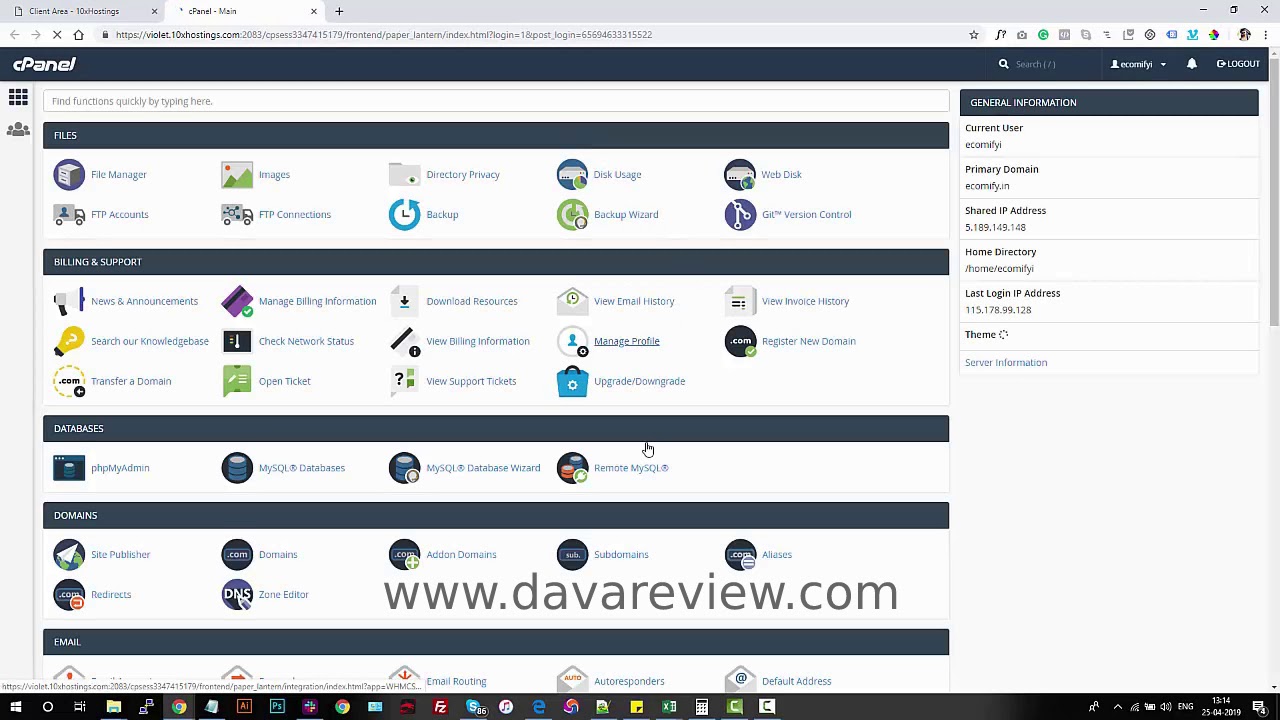Open View Billing Information
The height and width of the screenshot is (720, 1280).
[x=478, y=341]
